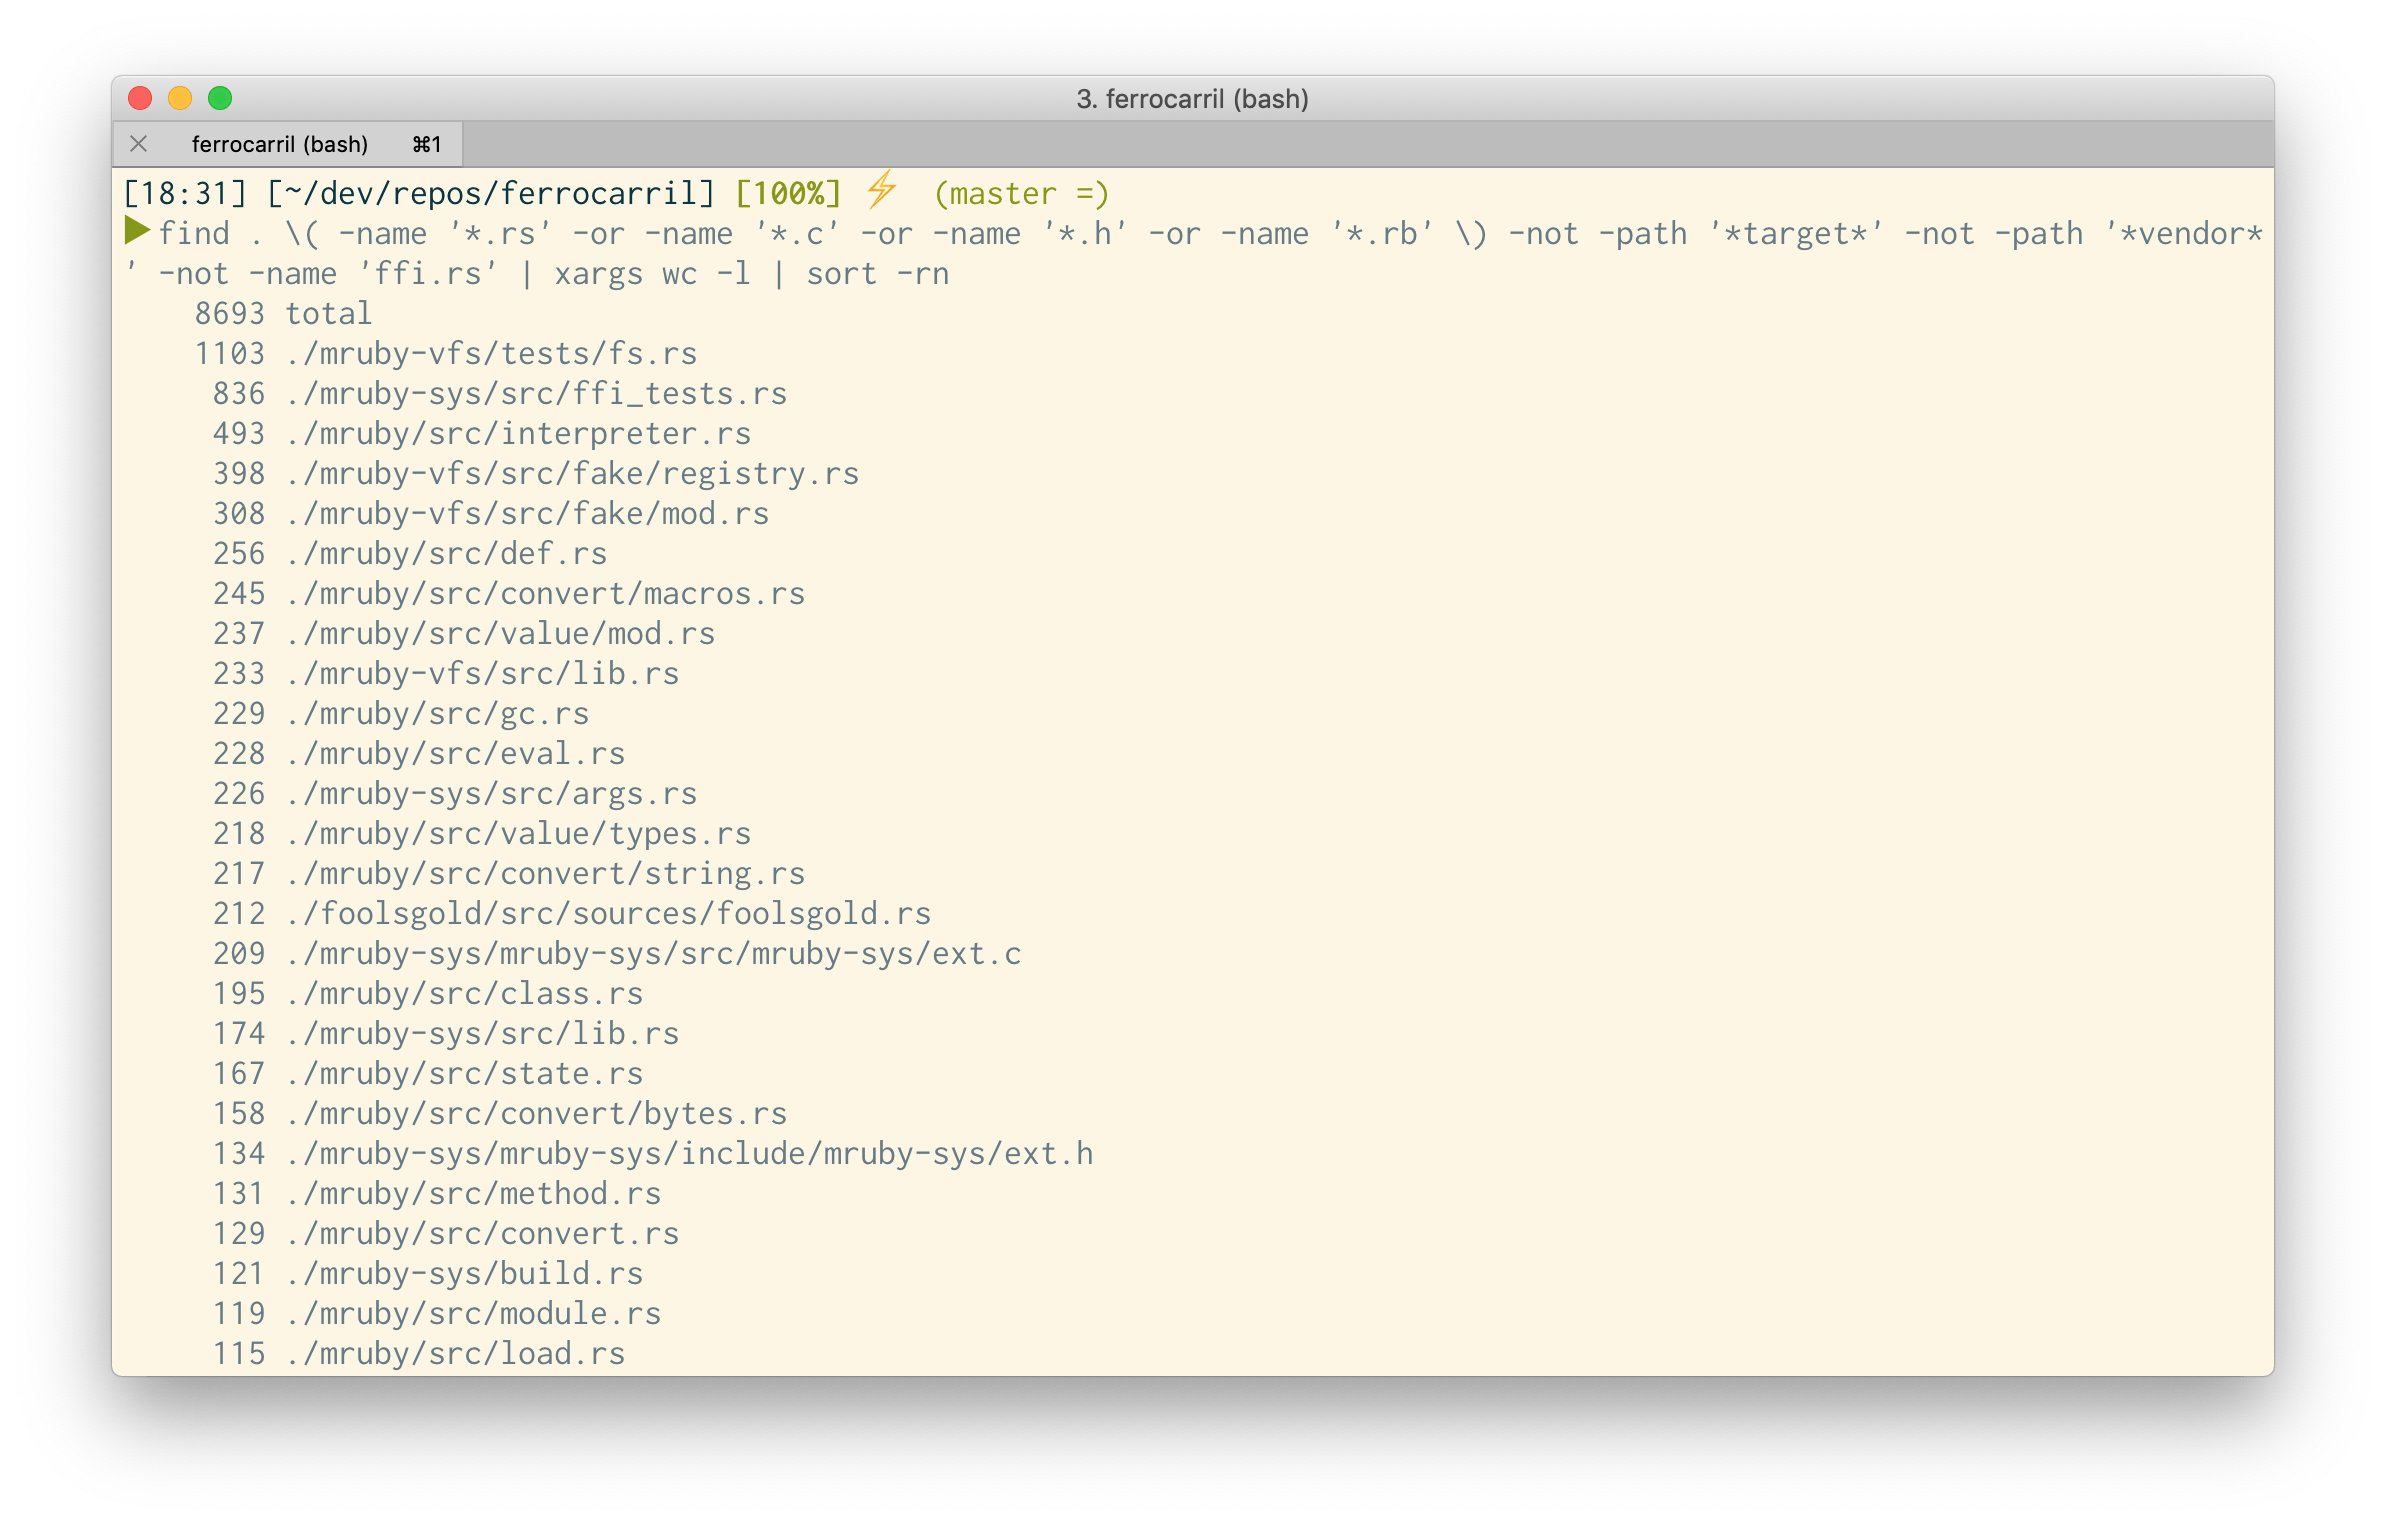Click the green zoom window button

pos(220,98)
